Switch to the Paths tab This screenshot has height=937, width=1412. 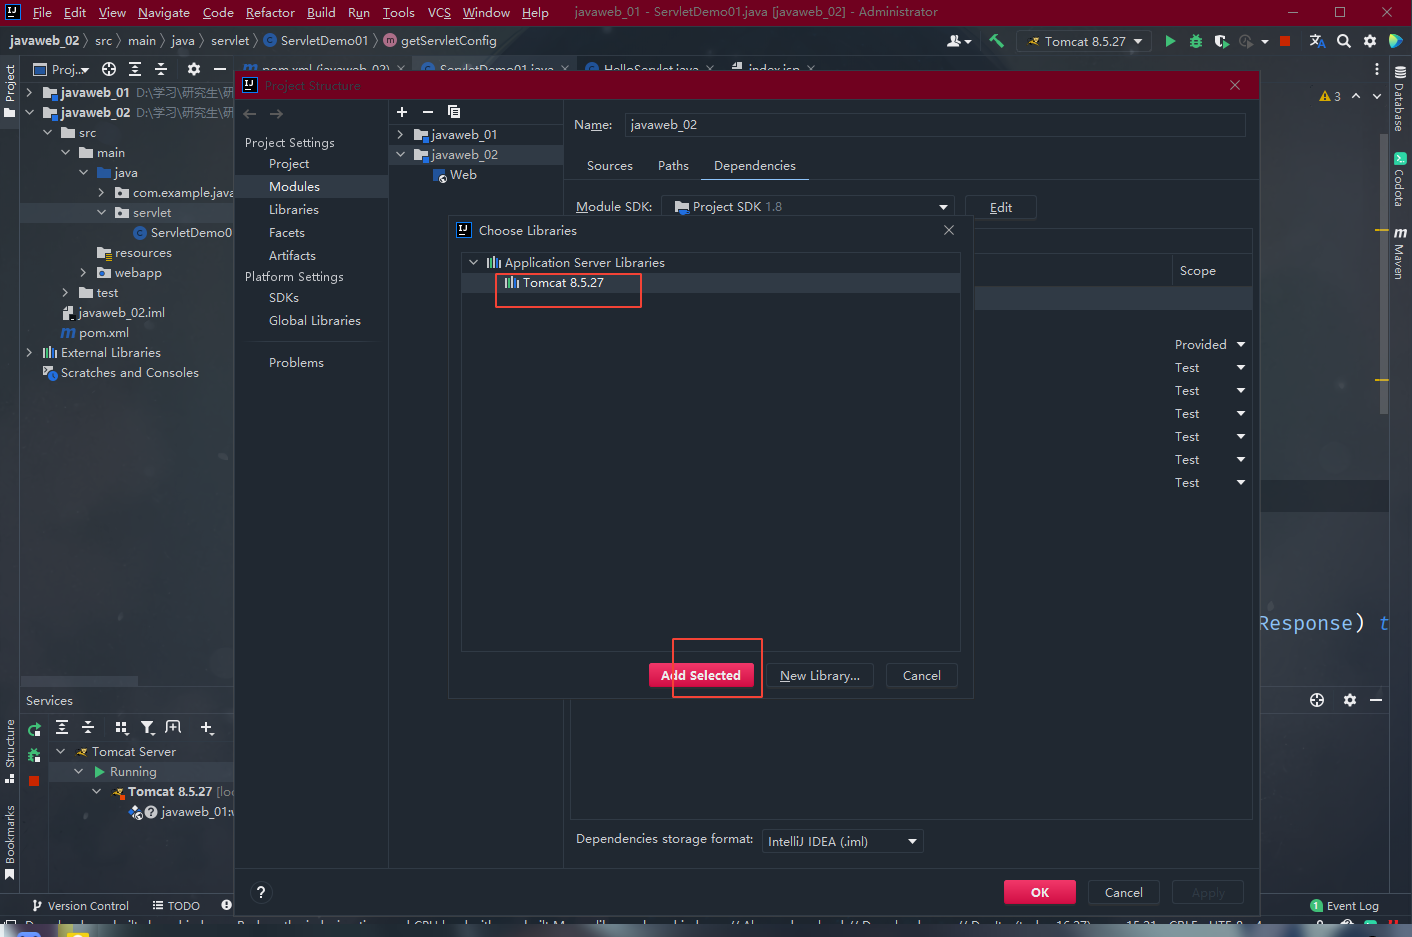(x=673, y=166)
